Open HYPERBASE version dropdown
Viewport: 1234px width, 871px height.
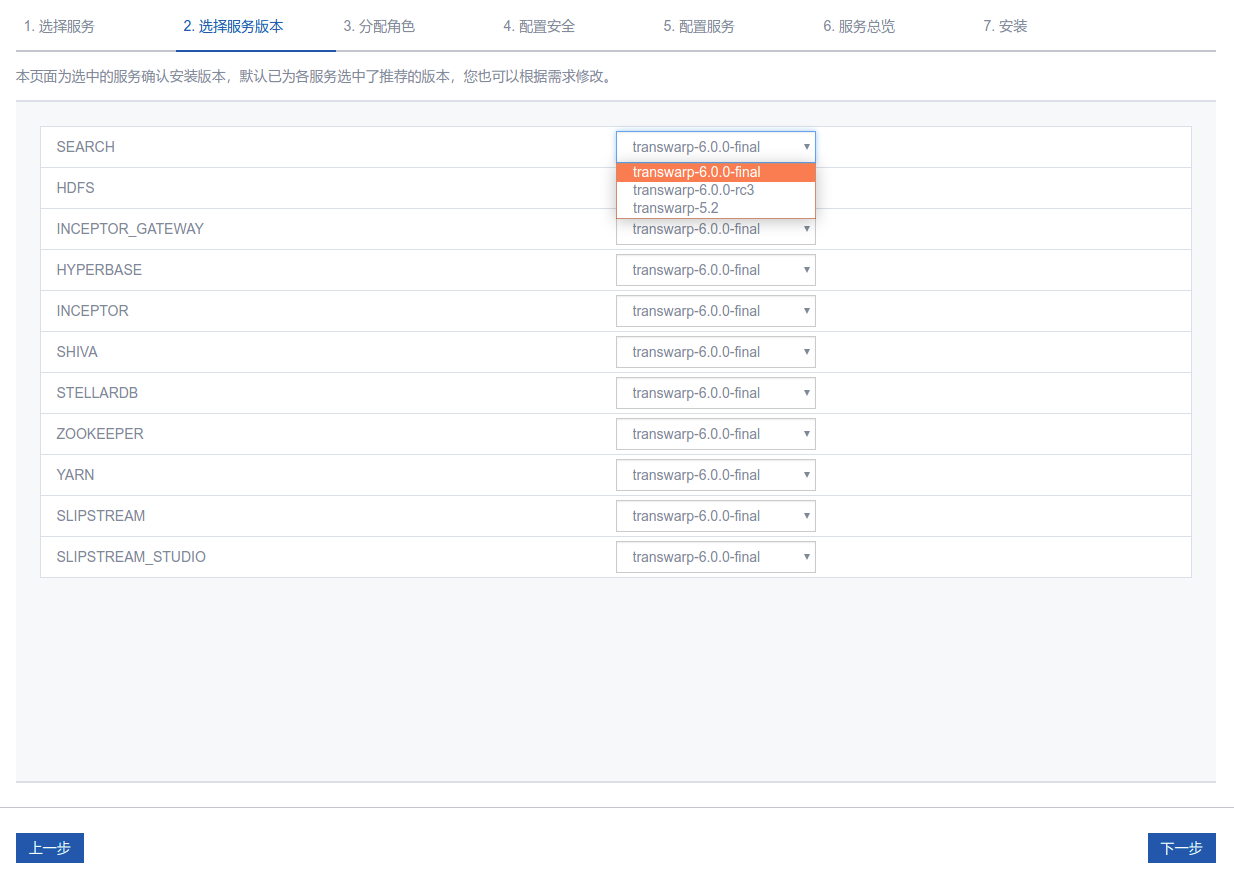pos(716,270)
